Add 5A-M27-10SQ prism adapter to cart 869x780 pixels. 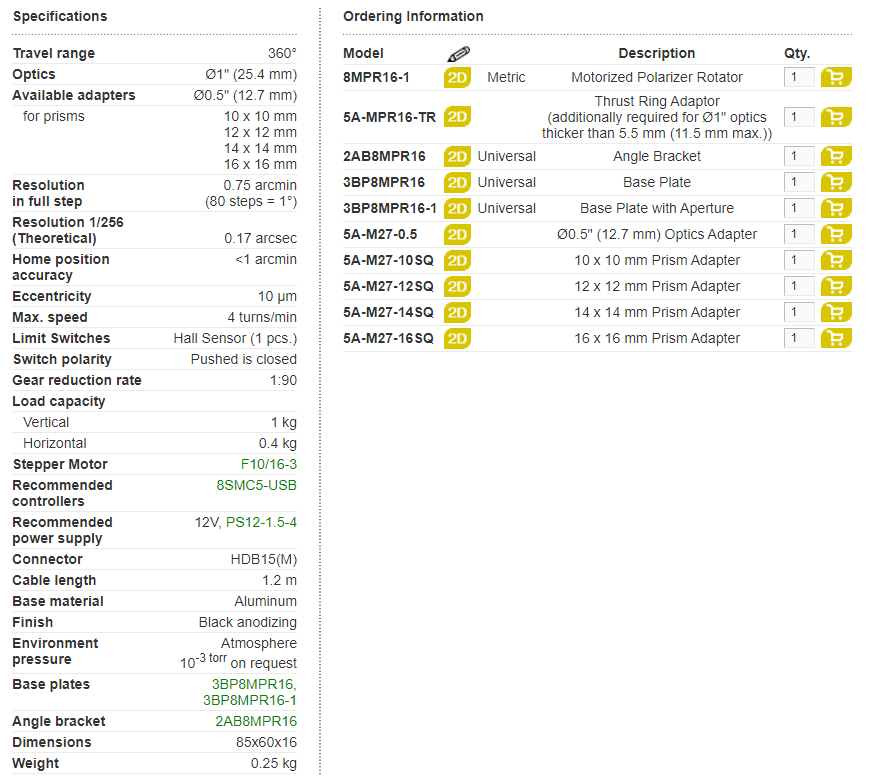[836, 260]
